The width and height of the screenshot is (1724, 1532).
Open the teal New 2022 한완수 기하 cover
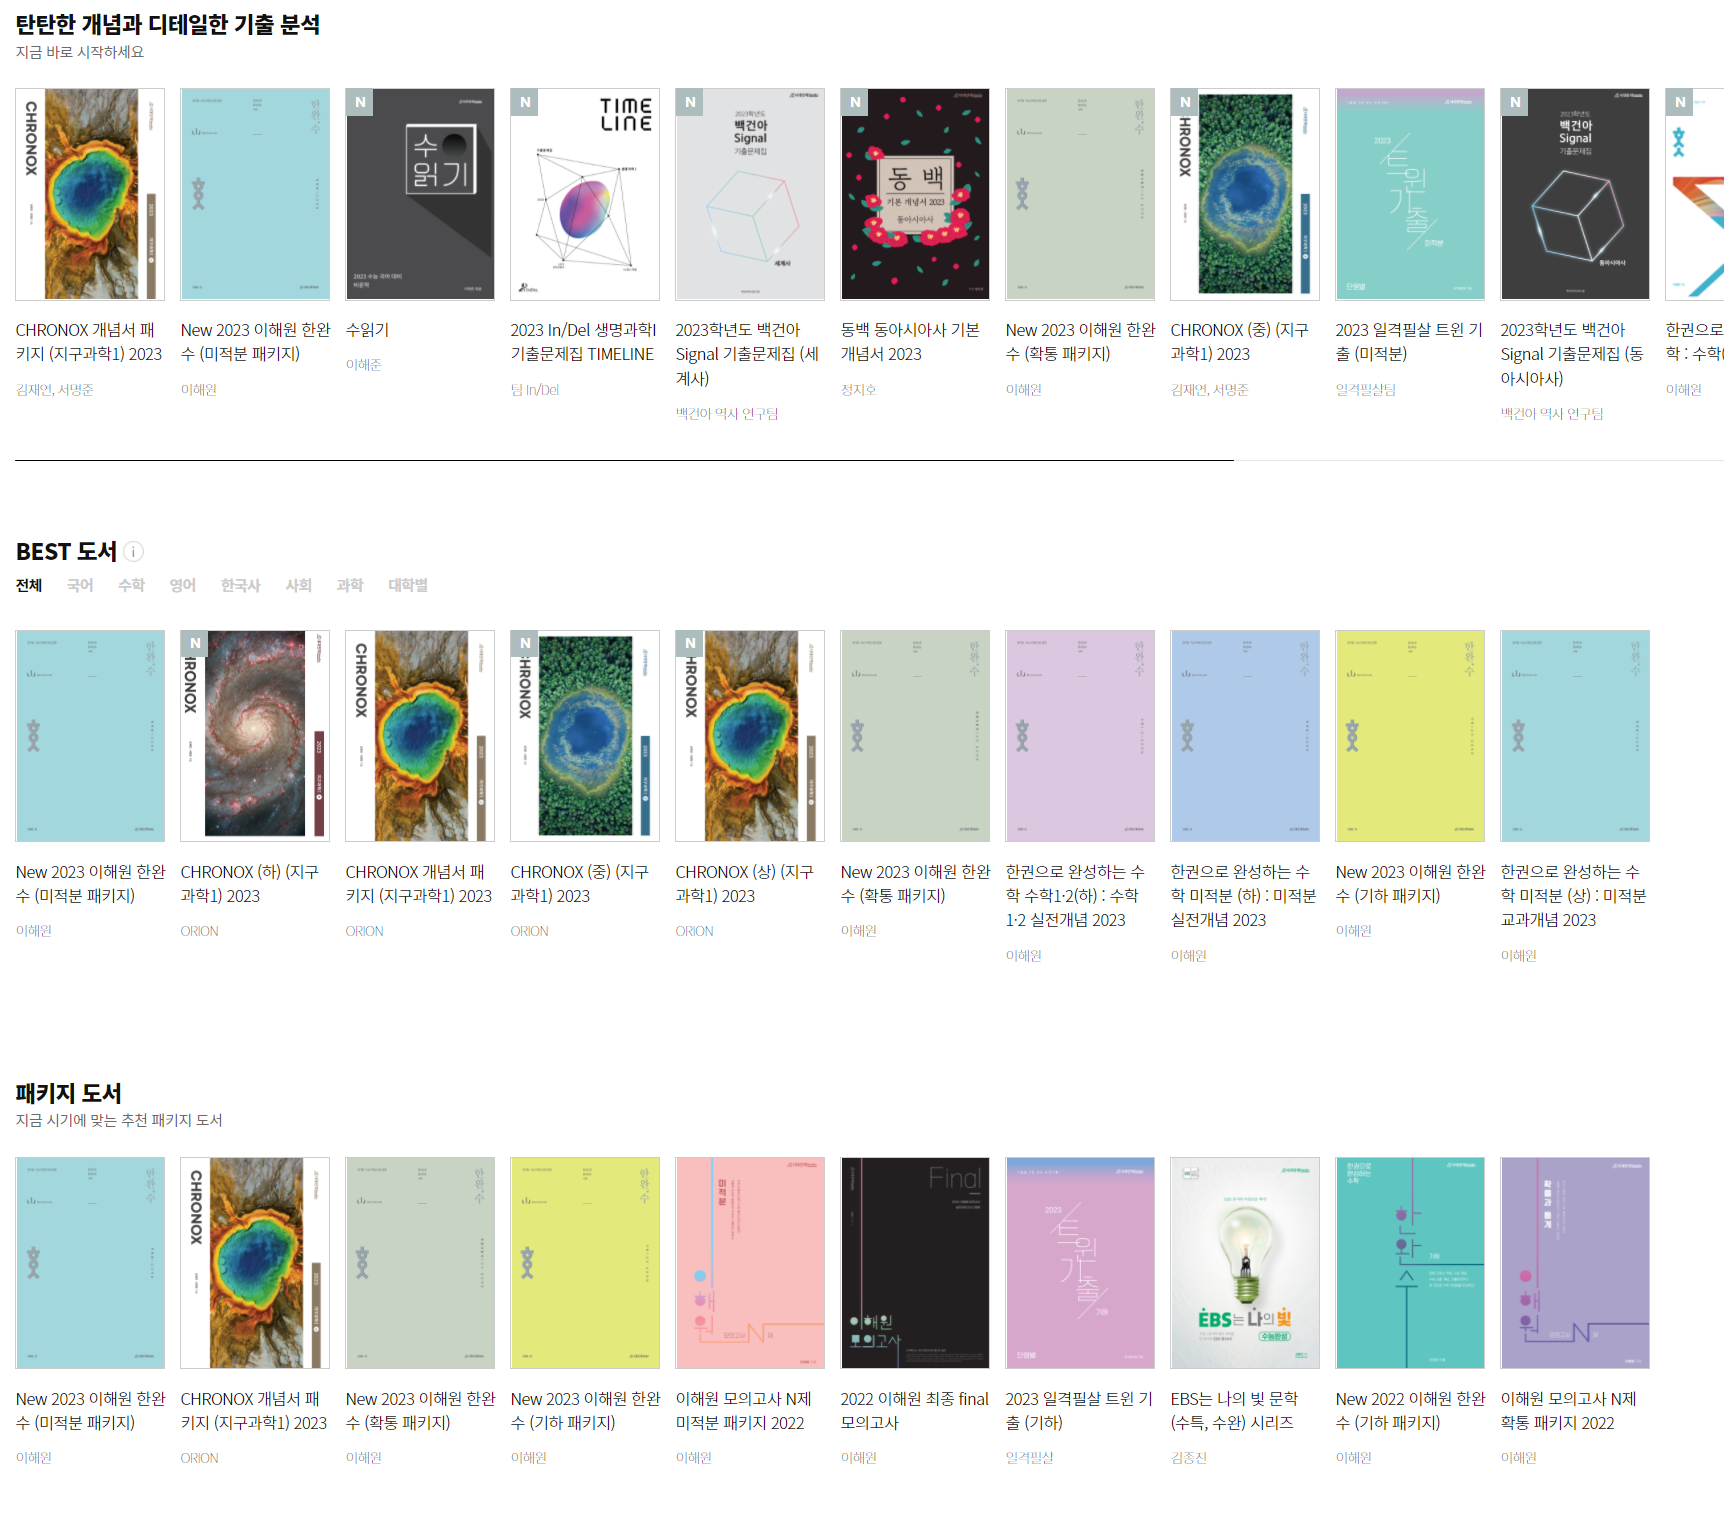[1410, 1263]
